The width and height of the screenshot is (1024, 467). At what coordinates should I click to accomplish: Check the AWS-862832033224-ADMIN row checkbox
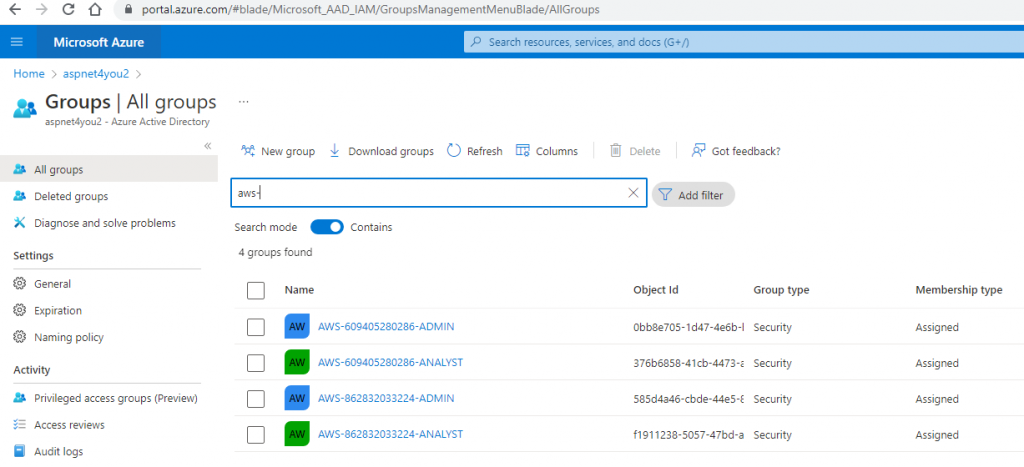point(256,398)
